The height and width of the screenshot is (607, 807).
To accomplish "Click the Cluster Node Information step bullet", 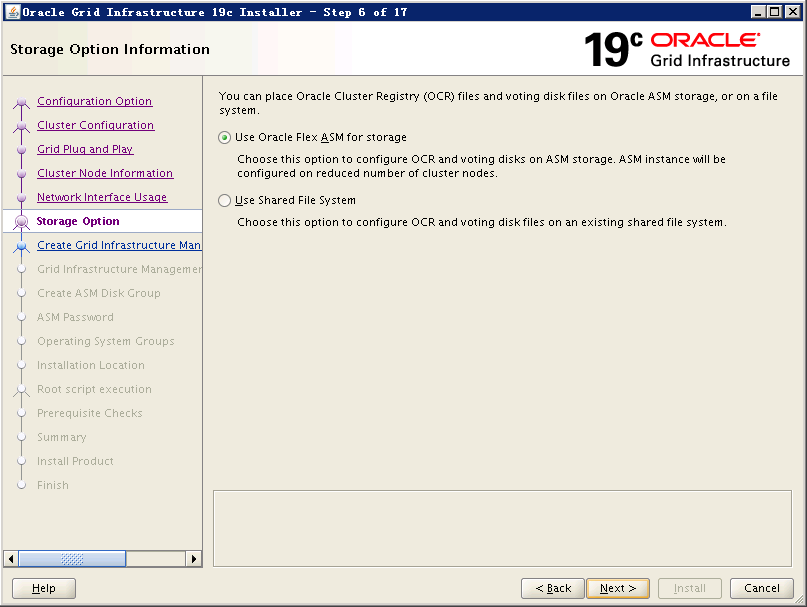I will [21, 174].
